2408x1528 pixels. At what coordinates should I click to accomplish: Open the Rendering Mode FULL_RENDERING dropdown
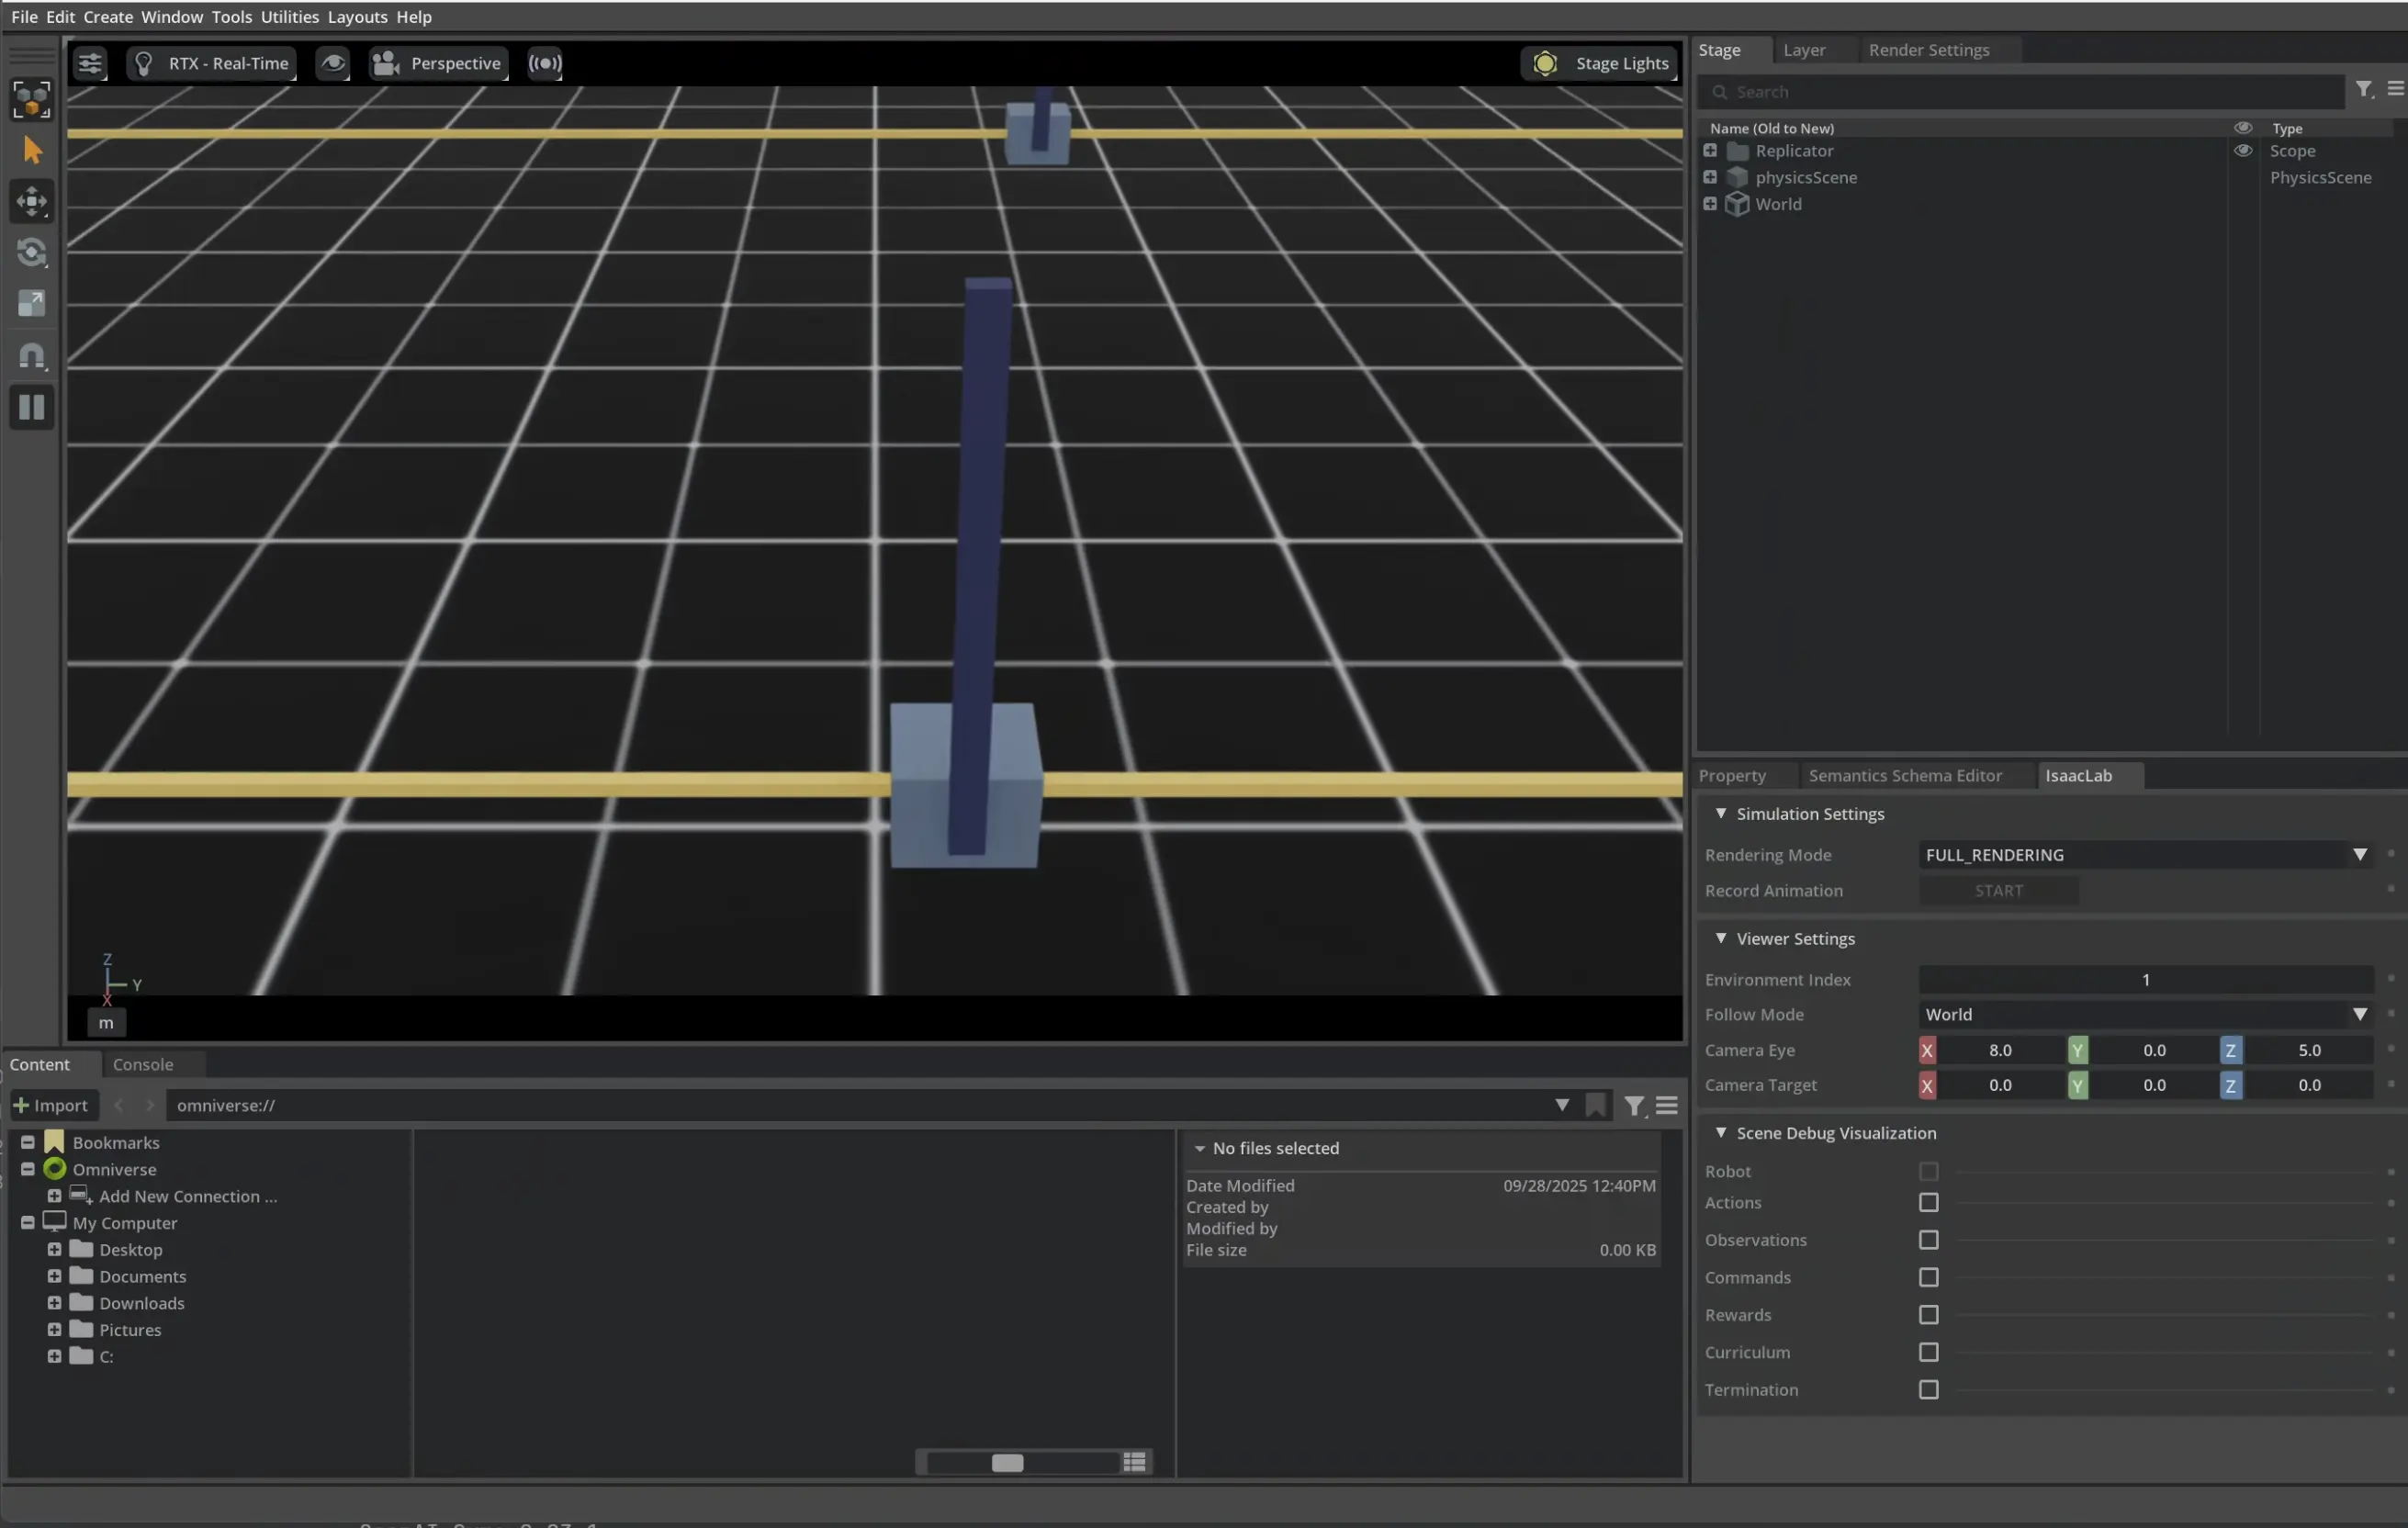click(x=2360, y=854)
